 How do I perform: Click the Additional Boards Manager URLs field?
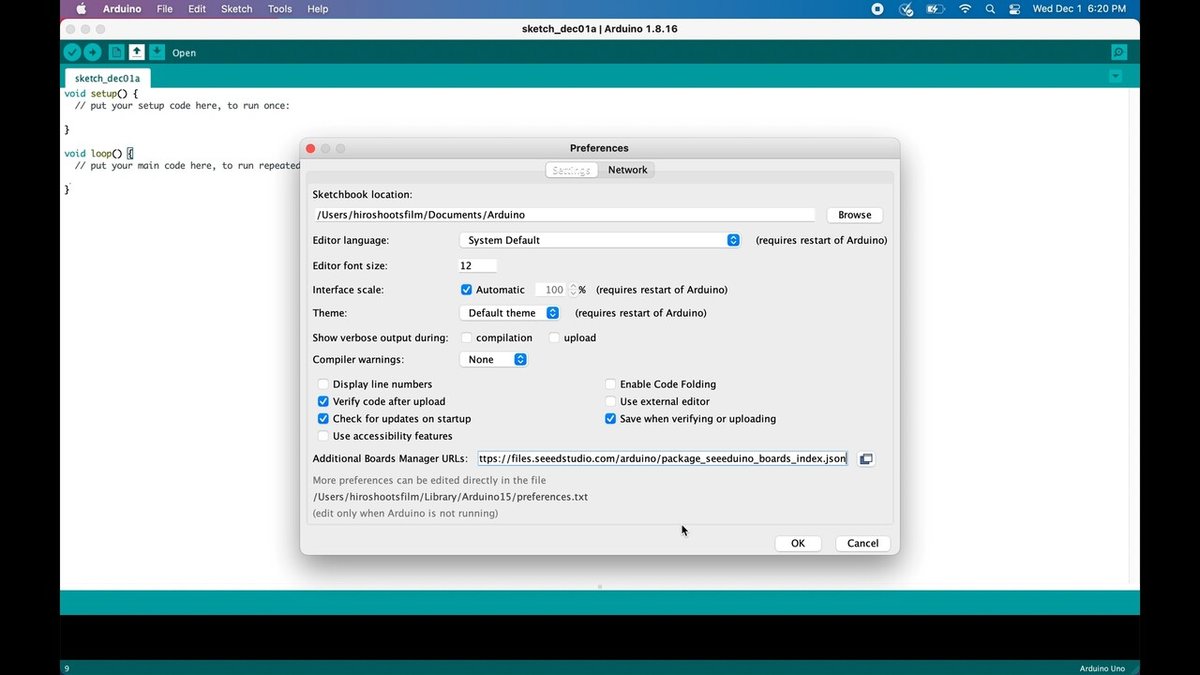point(662,459)
